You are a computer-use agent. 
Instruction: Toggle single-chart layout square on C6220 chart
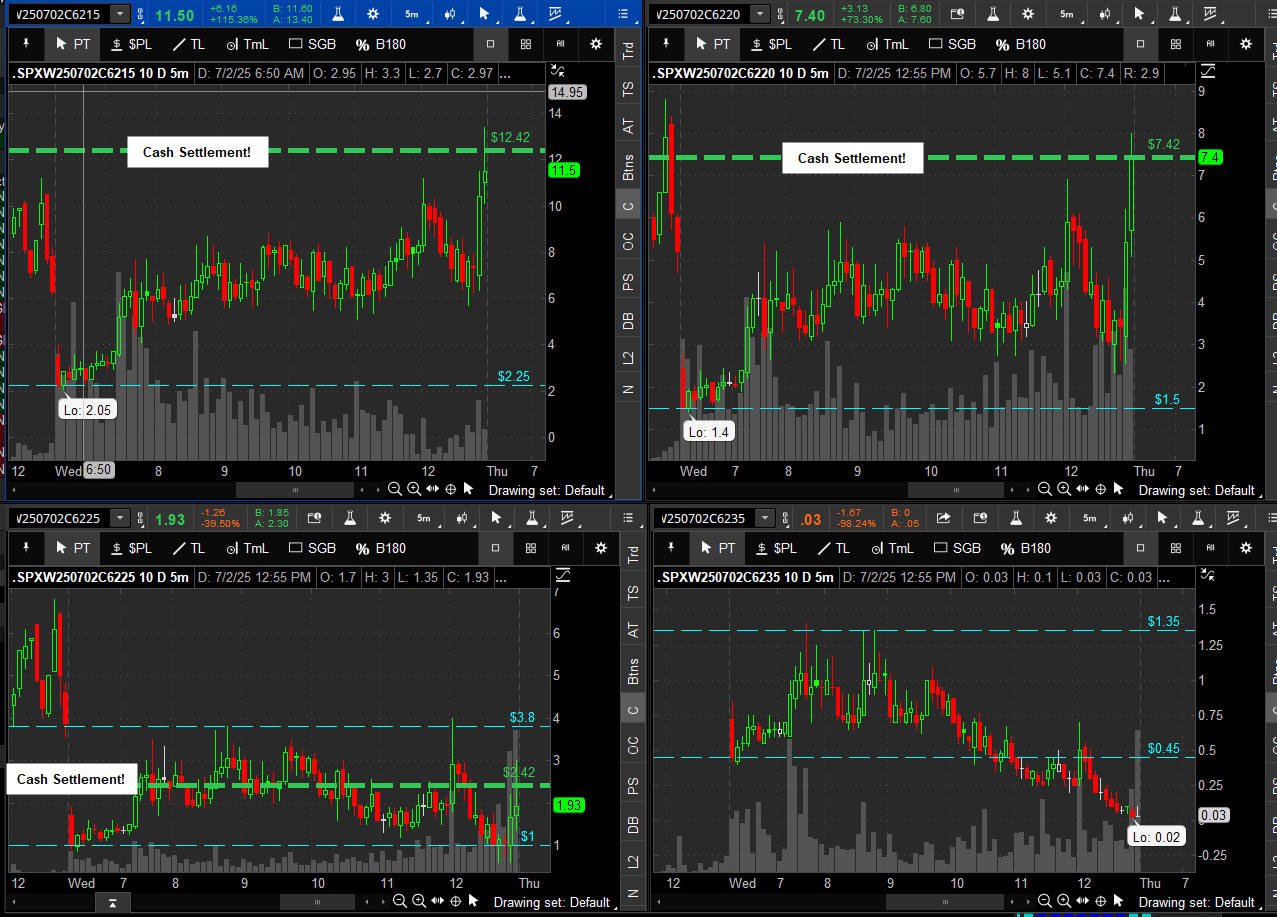click(x=1140, y=44)
